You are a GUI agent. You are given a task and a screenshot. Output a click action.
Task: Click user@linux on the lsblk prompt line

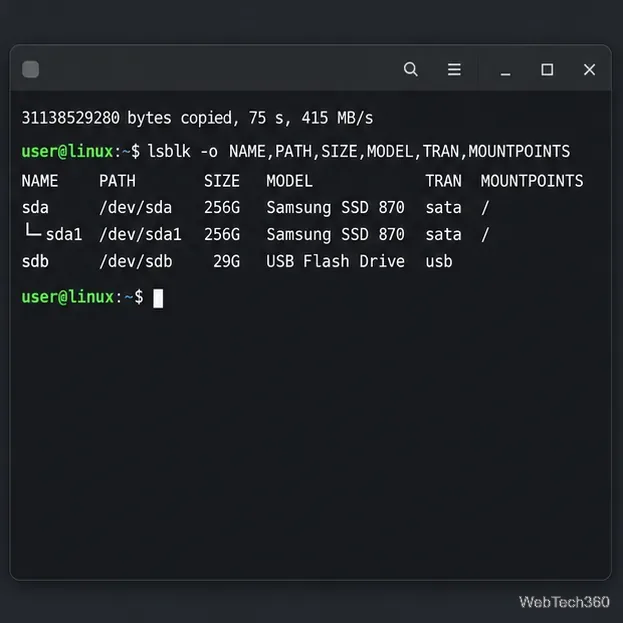tap(68, 151)
